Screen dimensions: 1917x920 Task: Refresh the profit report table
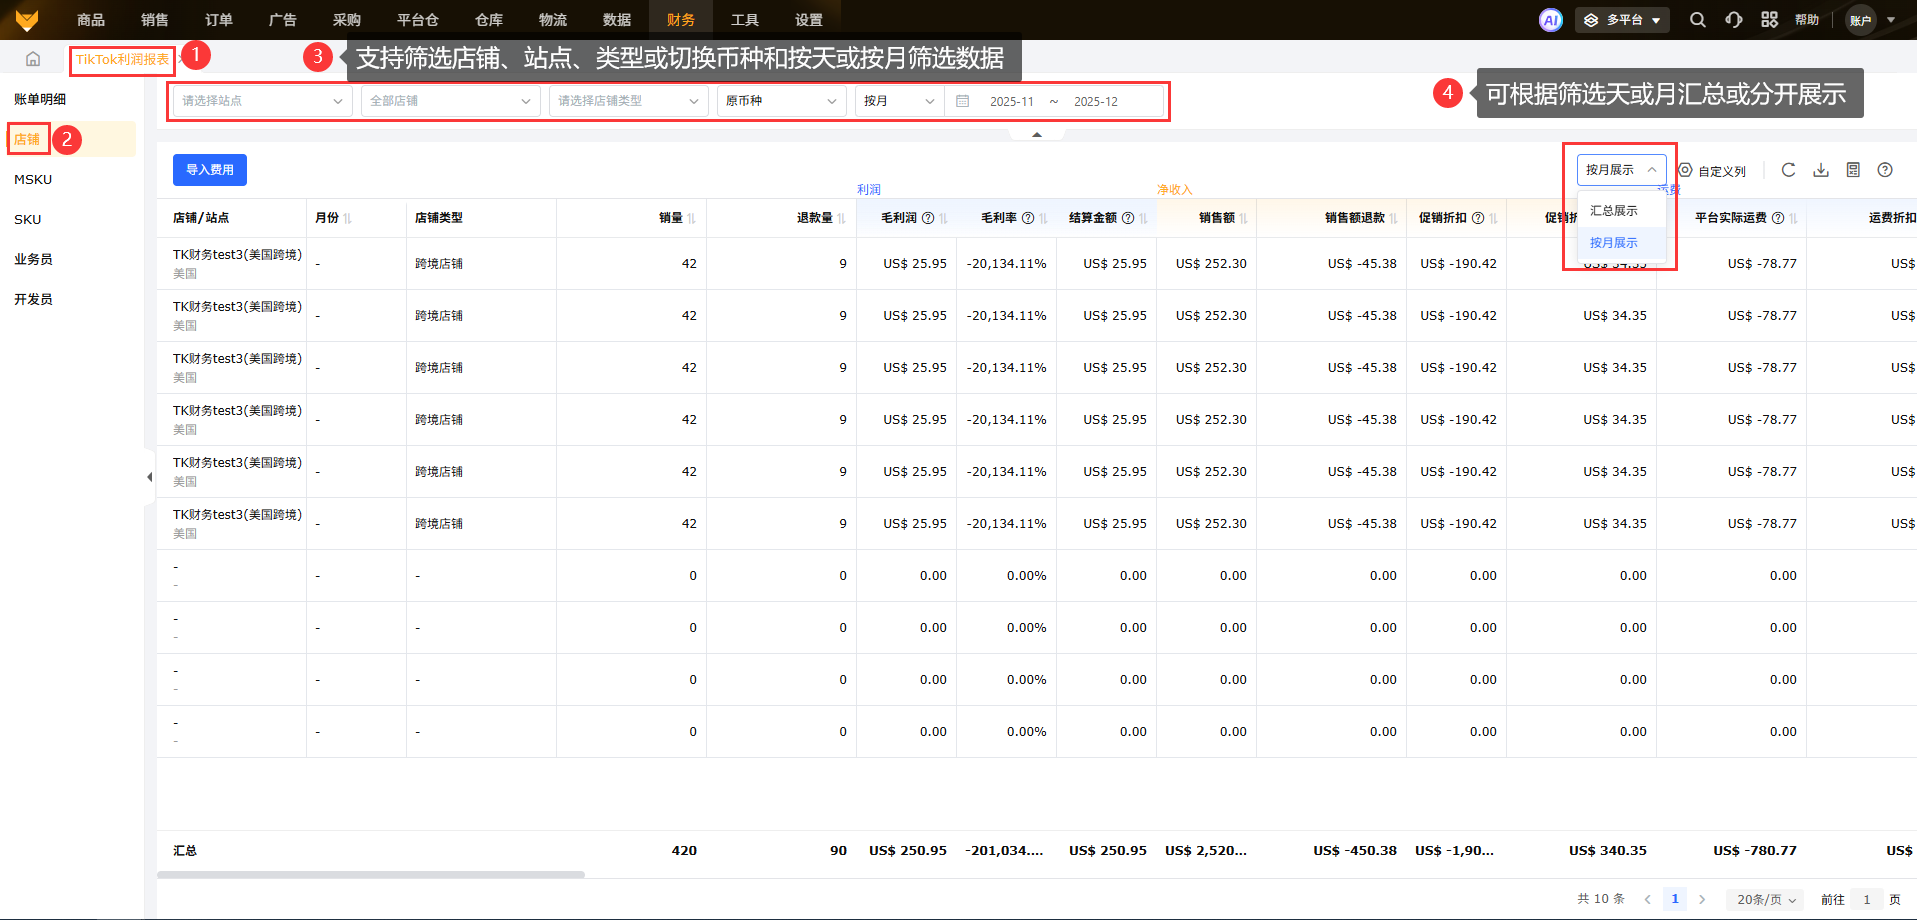coord(1788,170)
